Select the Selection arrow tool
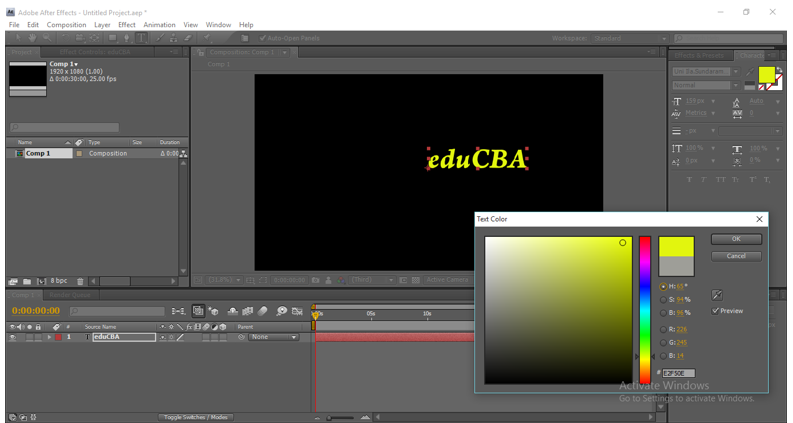The image size is (793, 423). pos(18,38)
